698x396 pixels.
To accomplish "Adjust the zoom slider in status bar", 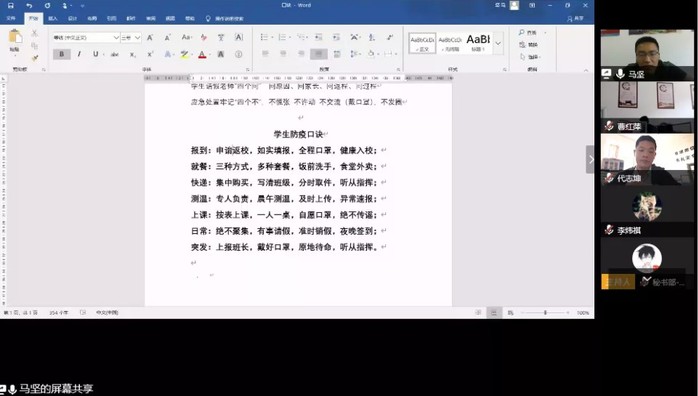I will [x=545, y=313].
